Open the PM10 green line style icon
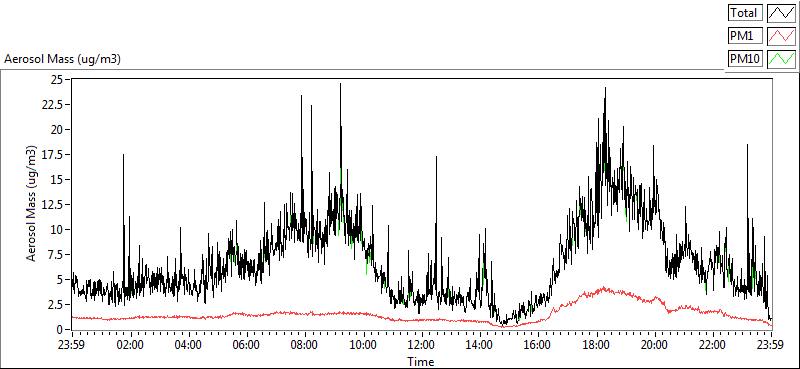This screenshot has height=369, width=800. pyautogui.click(x=781, y=59)
